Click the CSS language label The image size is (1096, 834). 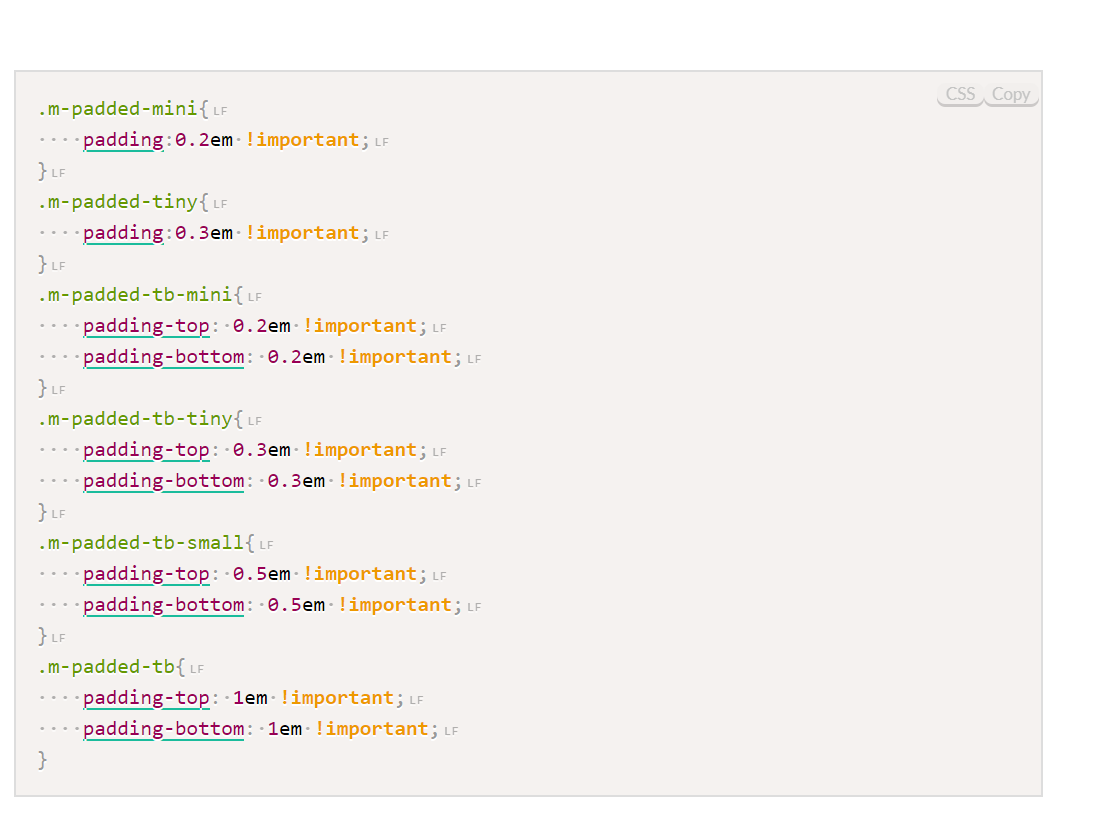click(x=960, y=94)
